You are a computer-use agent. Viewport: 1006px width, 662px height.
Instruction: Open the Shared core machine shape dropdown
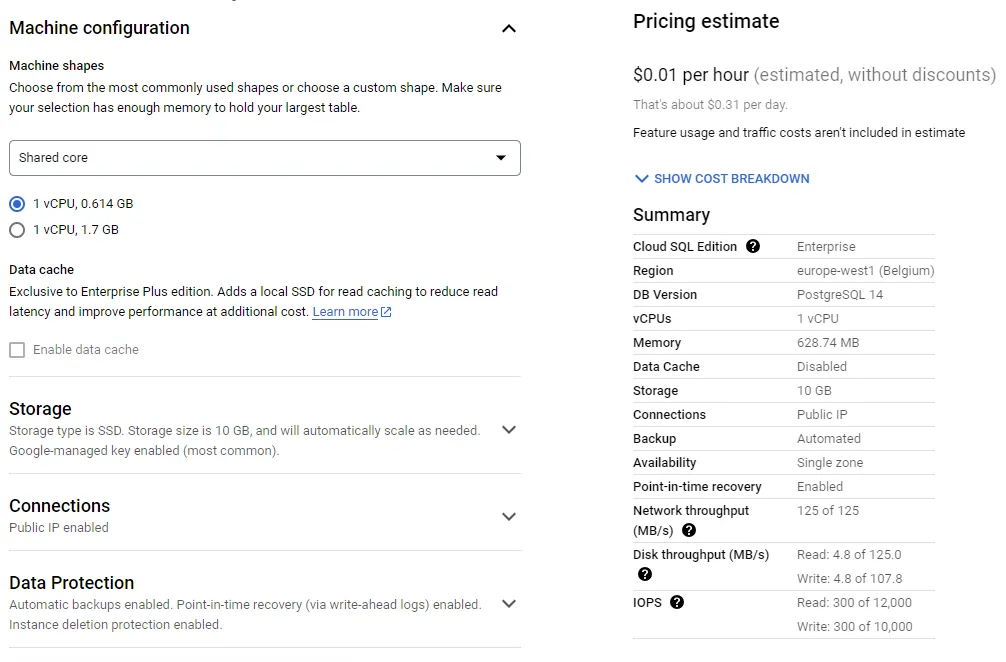click(x=265, y=158)
